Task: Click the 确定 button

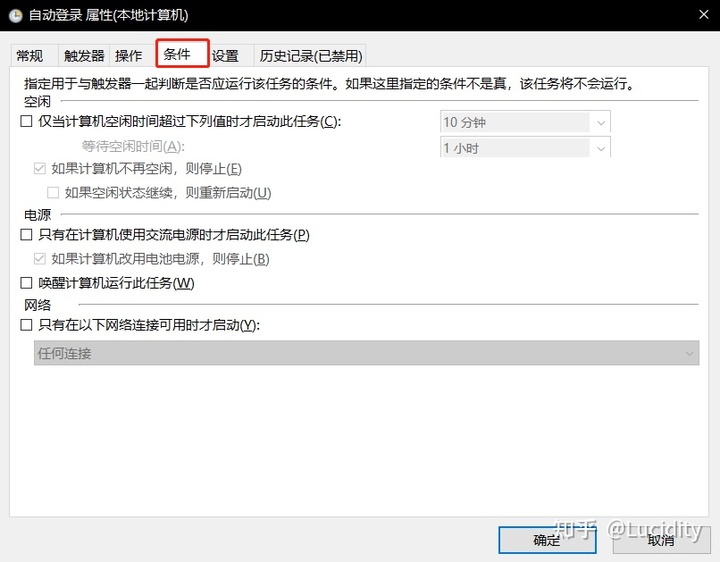Action: (x=547, y=540)
